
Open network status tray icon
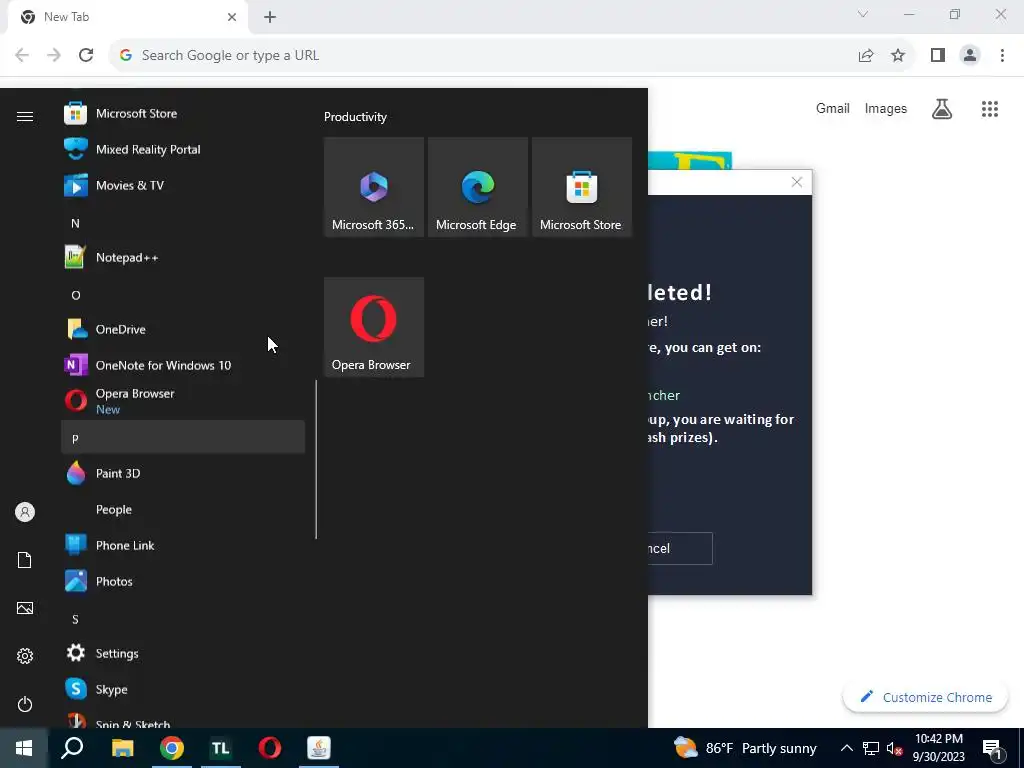pos(871,748)
